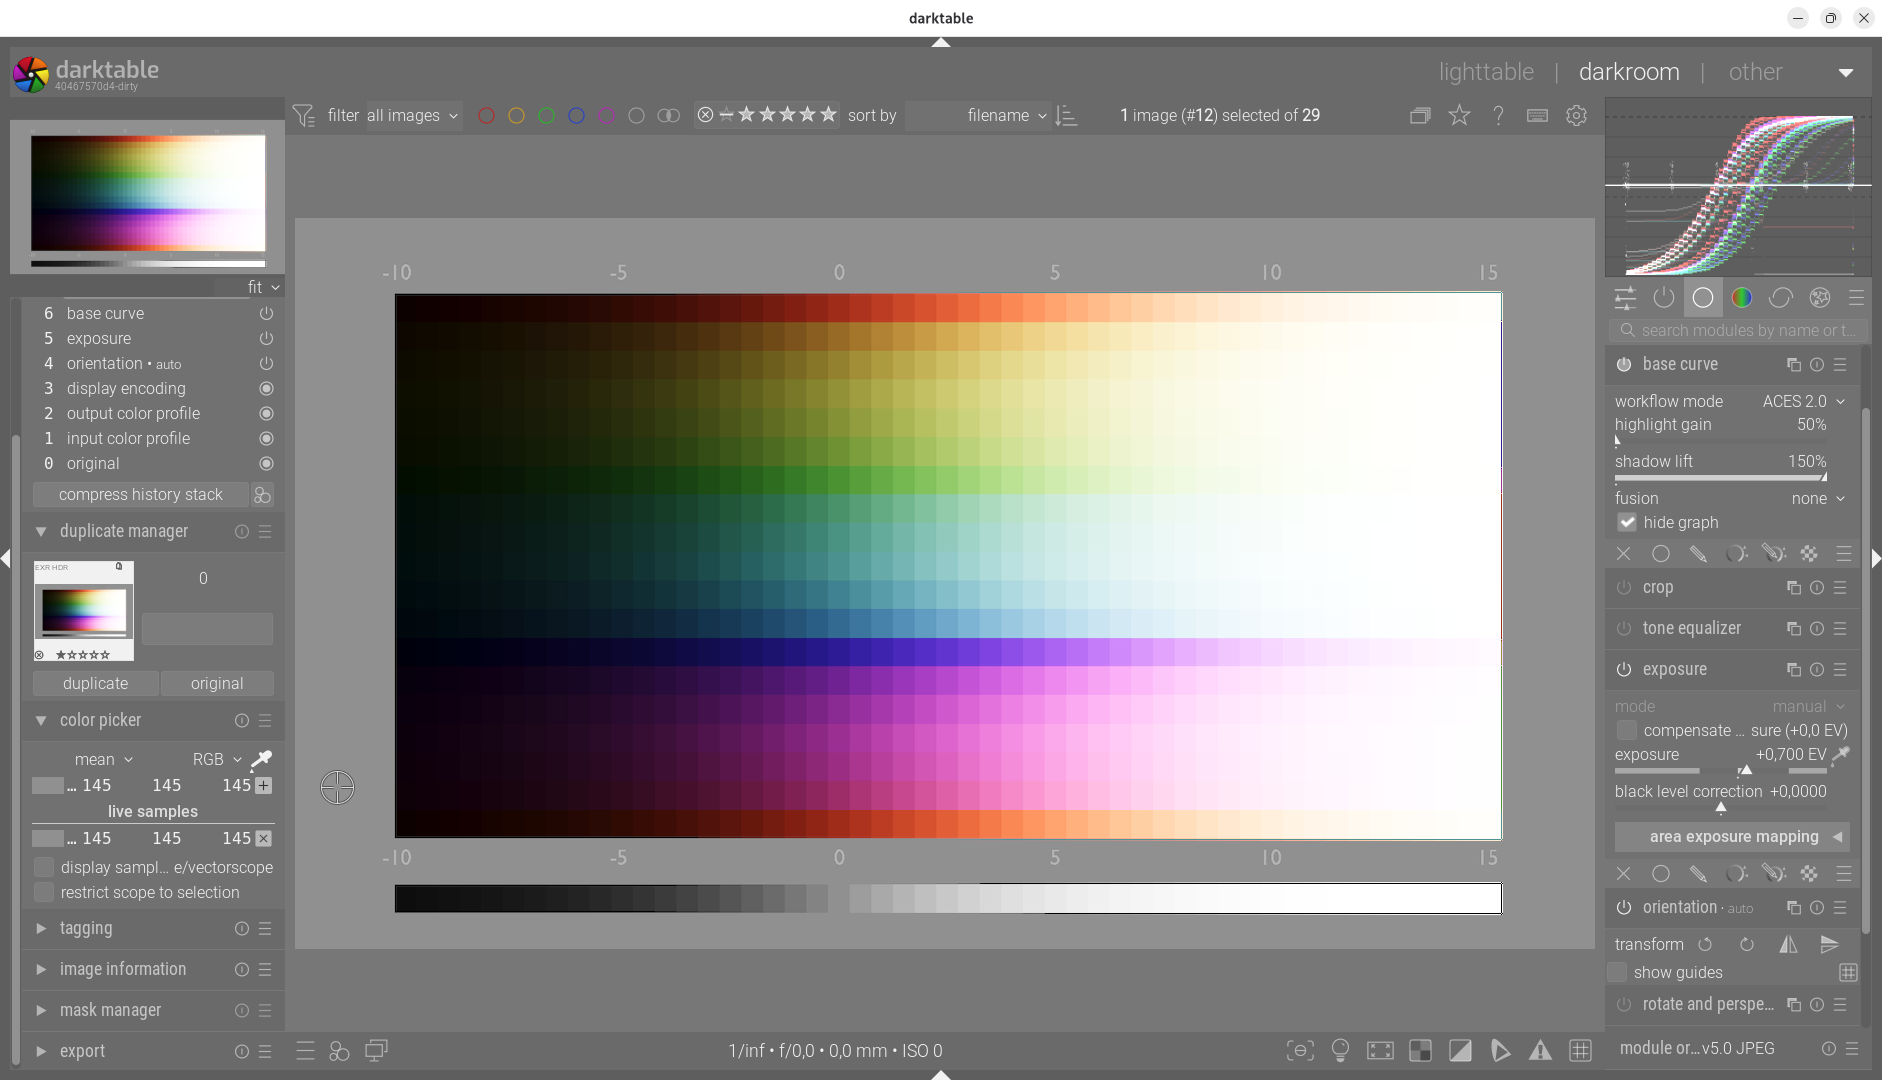Flip image horizontally in orientation transform
Image resolution: width=1882 pixels, height=1080 pixels.
click(x=1788, y=944)
